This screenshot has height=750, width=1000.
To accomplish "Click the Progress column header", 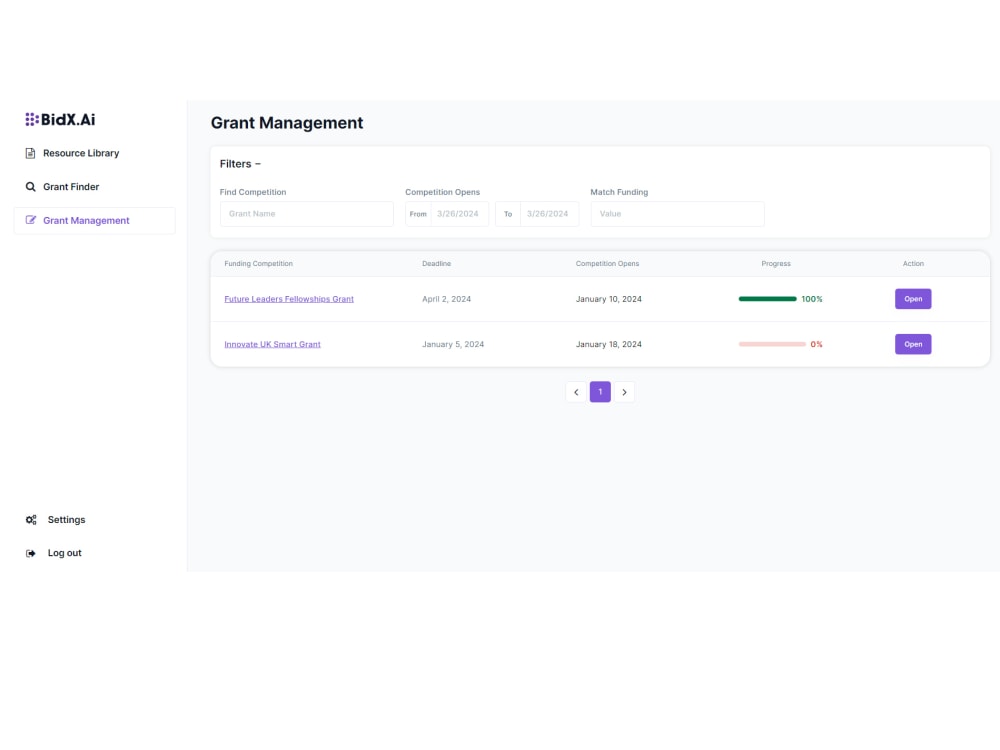I will pos(776,263).
